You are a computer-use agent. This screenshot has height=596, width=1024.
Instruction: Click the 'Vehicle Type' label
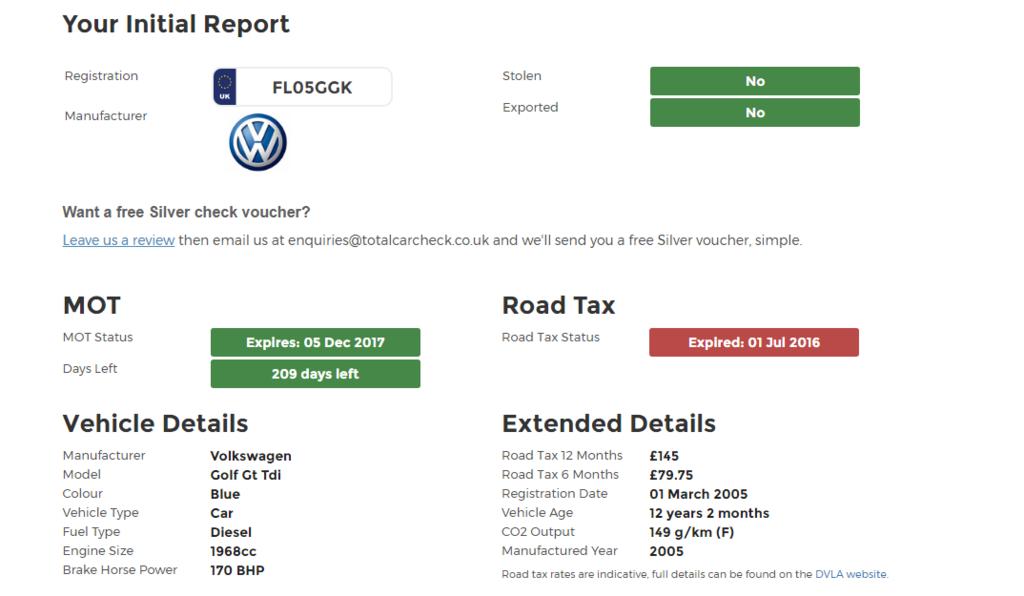(x=101, y=512)
